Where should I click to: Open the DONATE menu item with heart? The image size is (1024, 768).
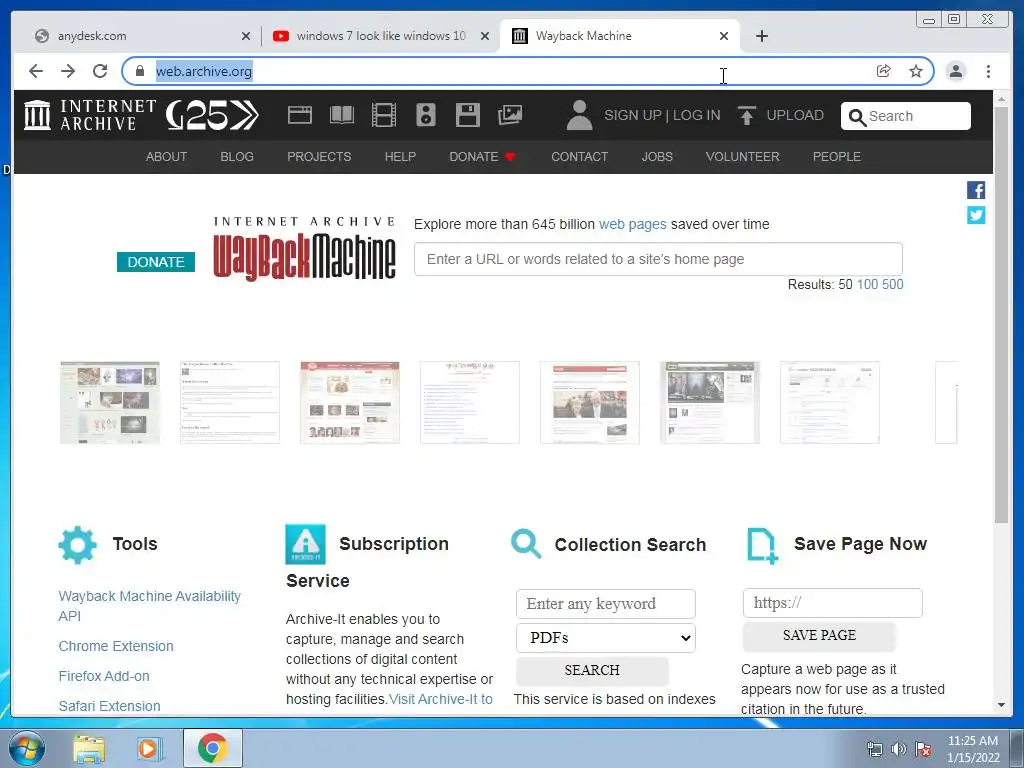(x=483, y=157)
